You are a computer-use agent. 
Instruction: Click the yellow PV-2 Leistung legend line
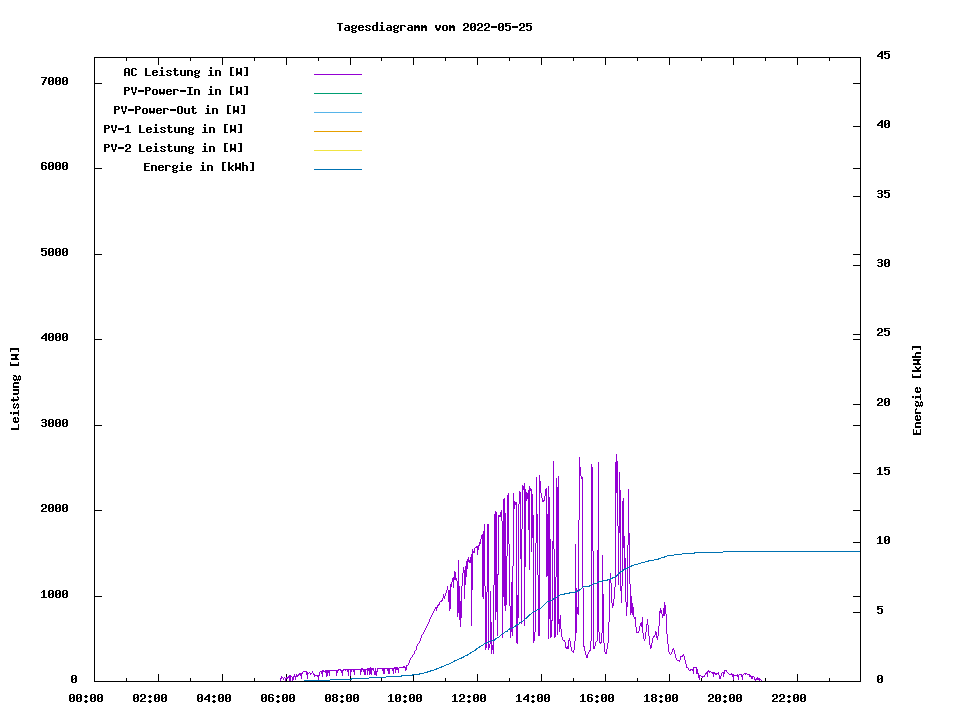(337, 150)
